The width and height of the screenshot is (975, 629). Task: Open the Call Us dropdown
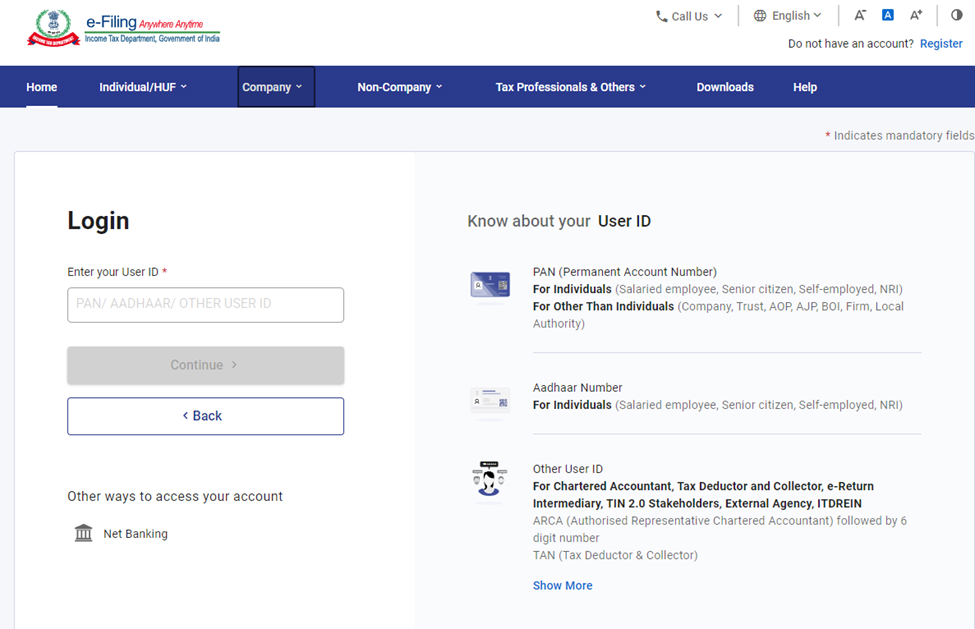click(689, 16)
